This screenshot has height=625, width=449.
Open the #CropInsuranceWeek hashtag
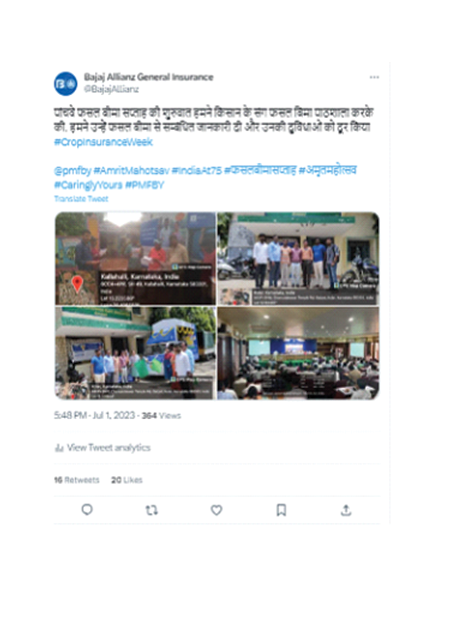point(103,142)
